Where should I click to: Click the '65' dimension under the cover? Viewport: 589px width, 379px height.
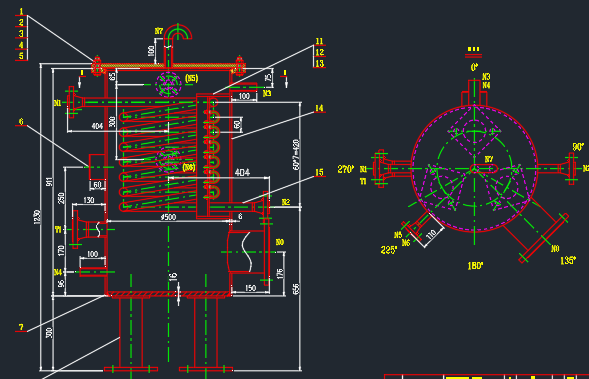pos(112,76)
